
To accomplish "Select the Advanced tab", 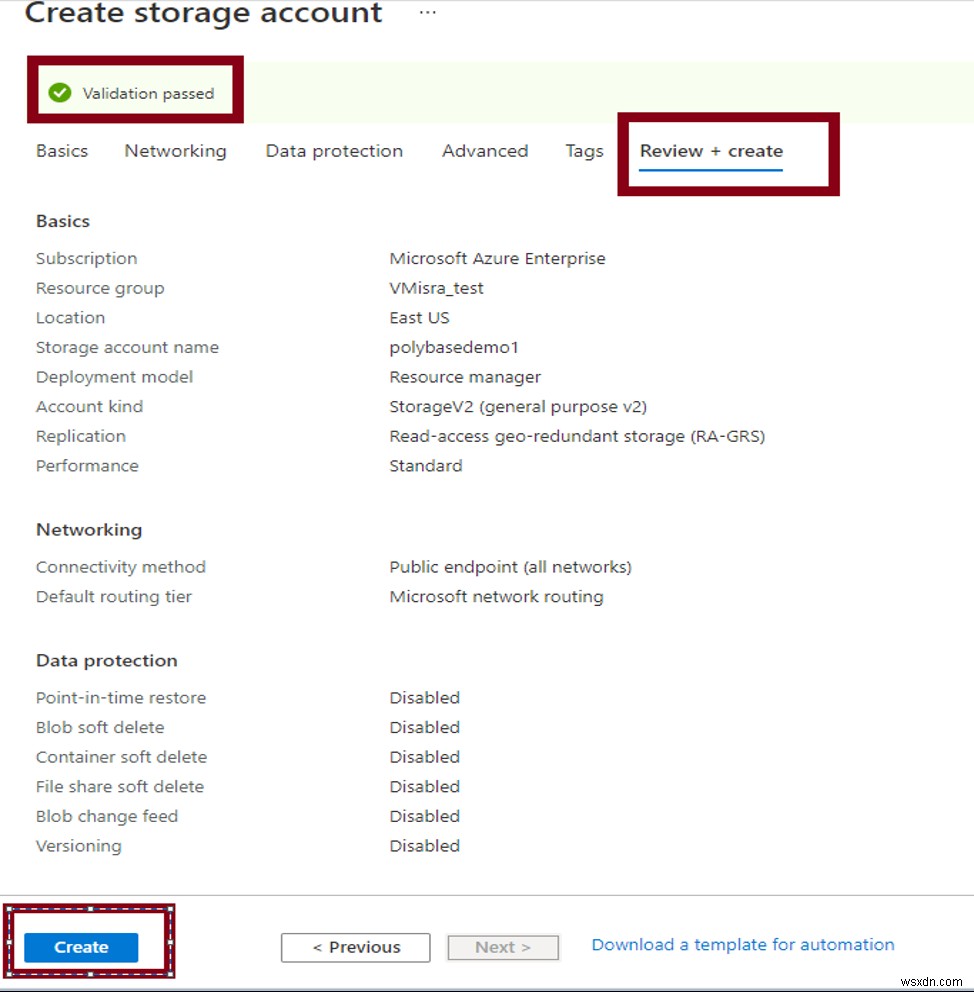I will (485, 151).
